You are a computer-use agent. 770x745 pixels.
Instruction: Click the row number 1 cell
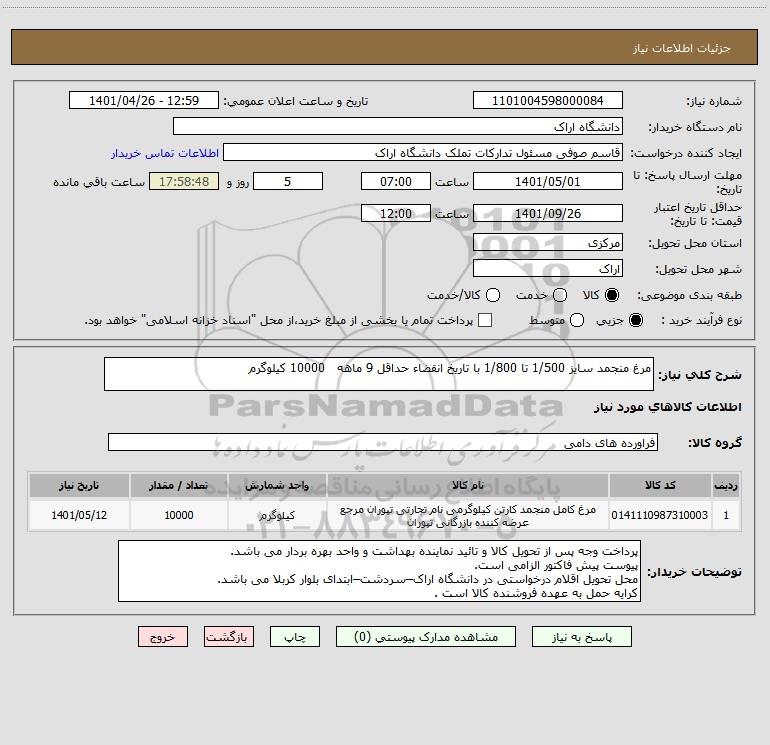point(726,515)
